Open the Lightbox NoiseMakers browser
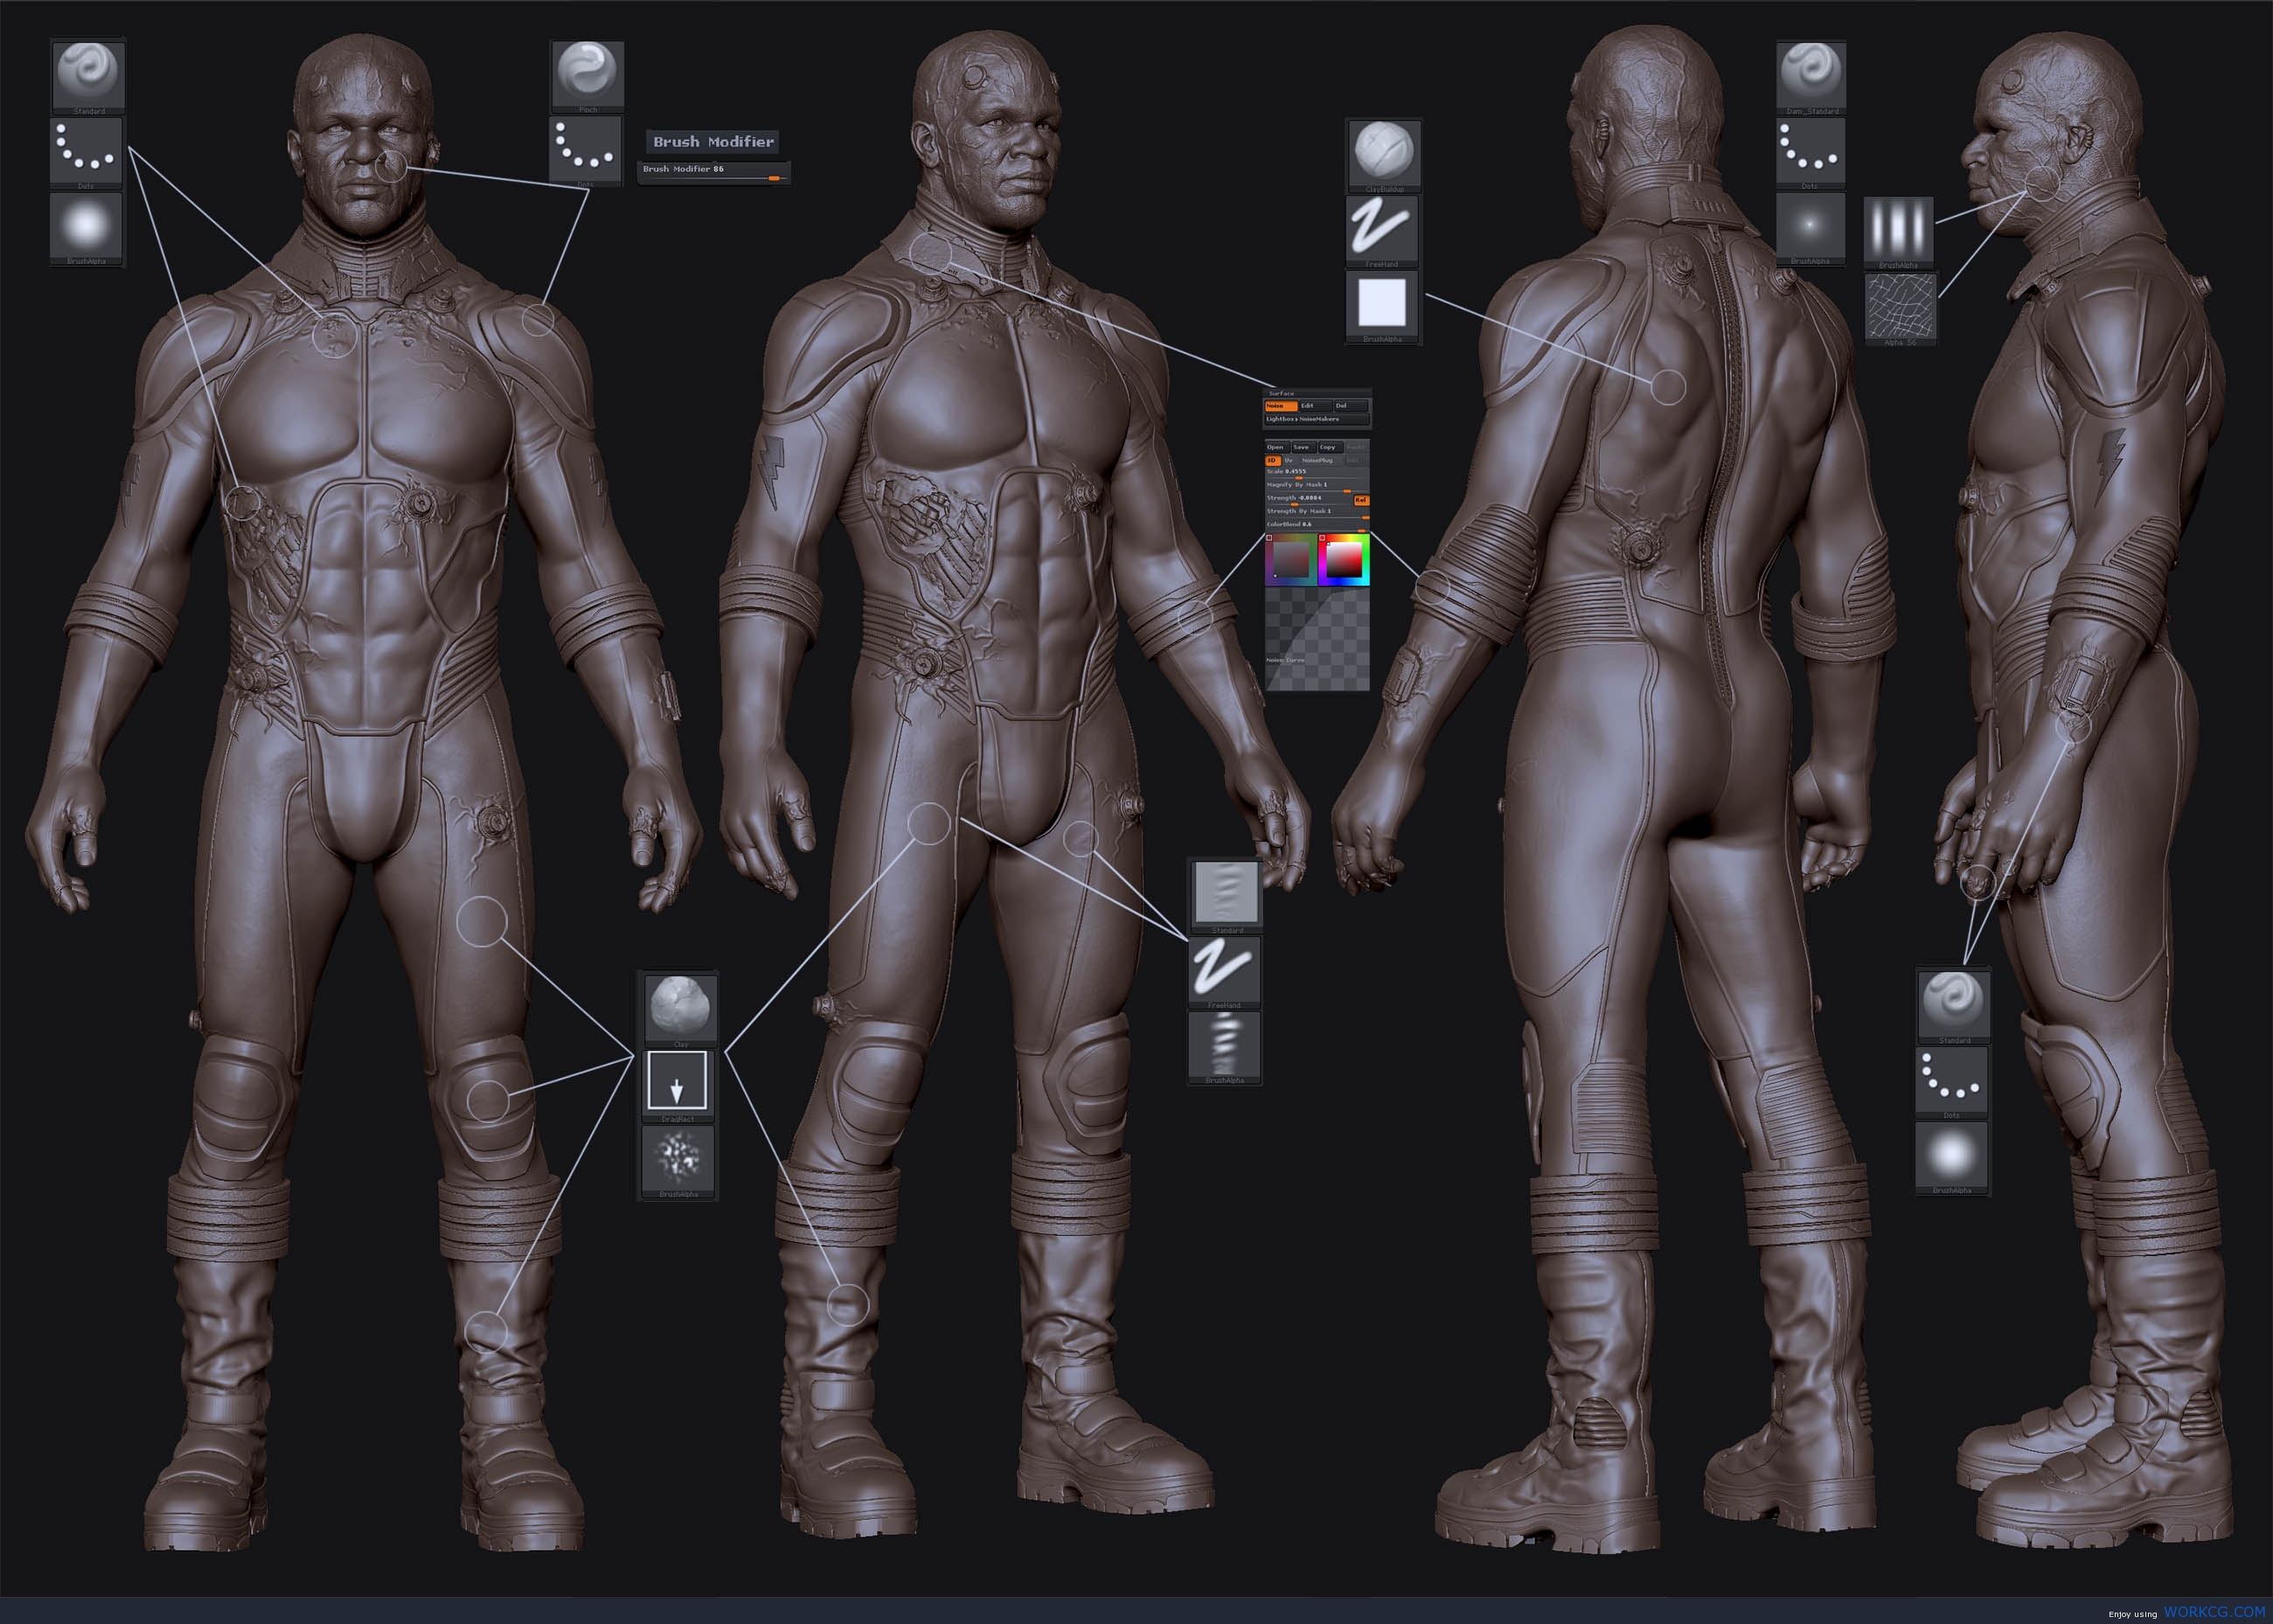This screenshot has width=2273, height=1624. pyautogui.click(x=1318, y=420)
